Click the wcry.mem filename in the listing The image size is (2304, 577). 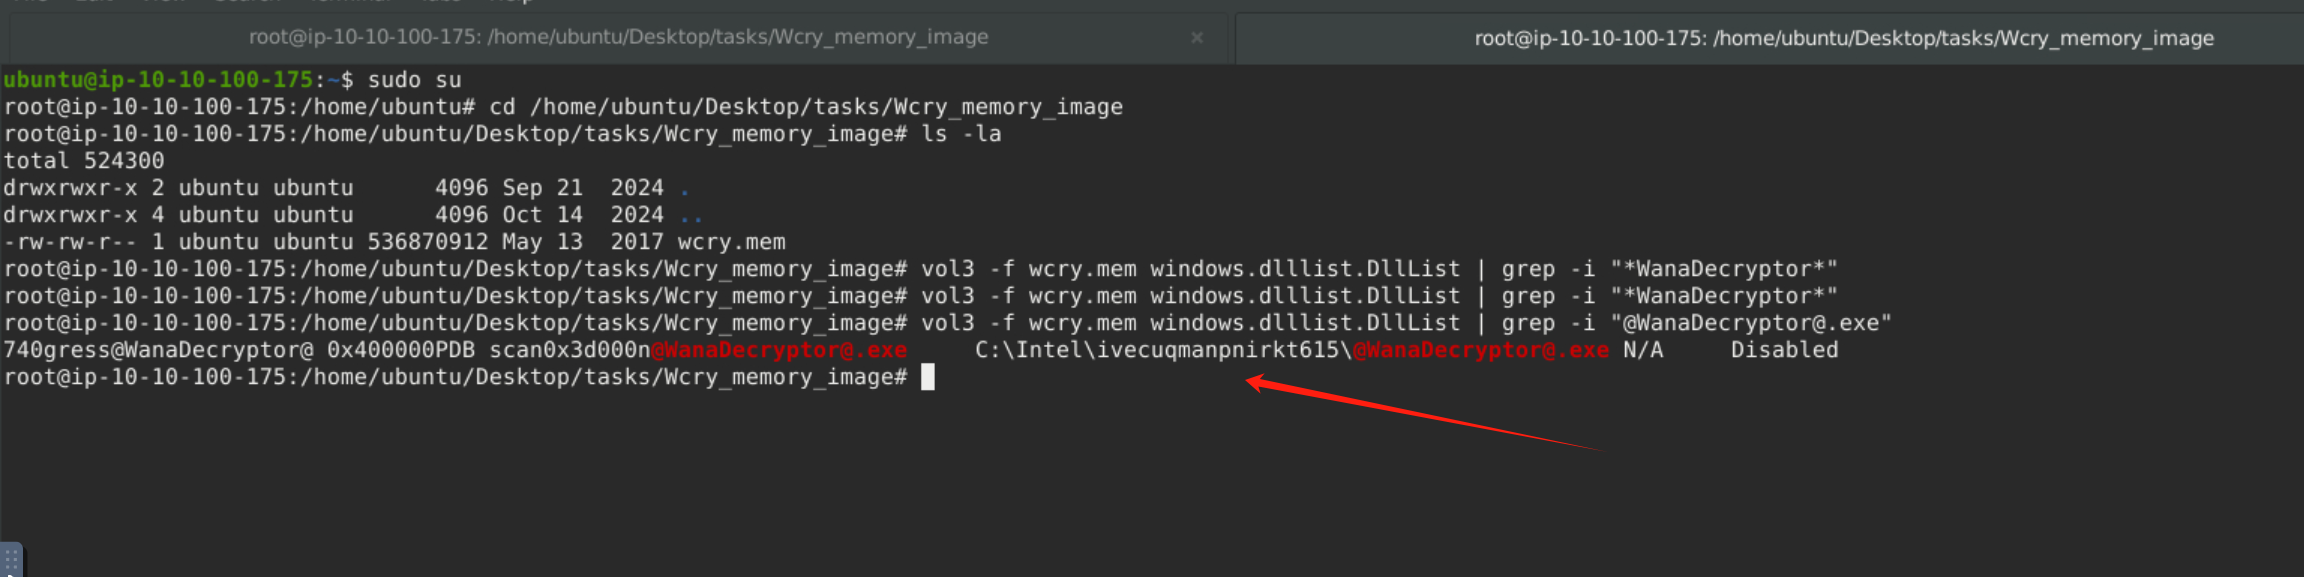(x=731, y=242)
